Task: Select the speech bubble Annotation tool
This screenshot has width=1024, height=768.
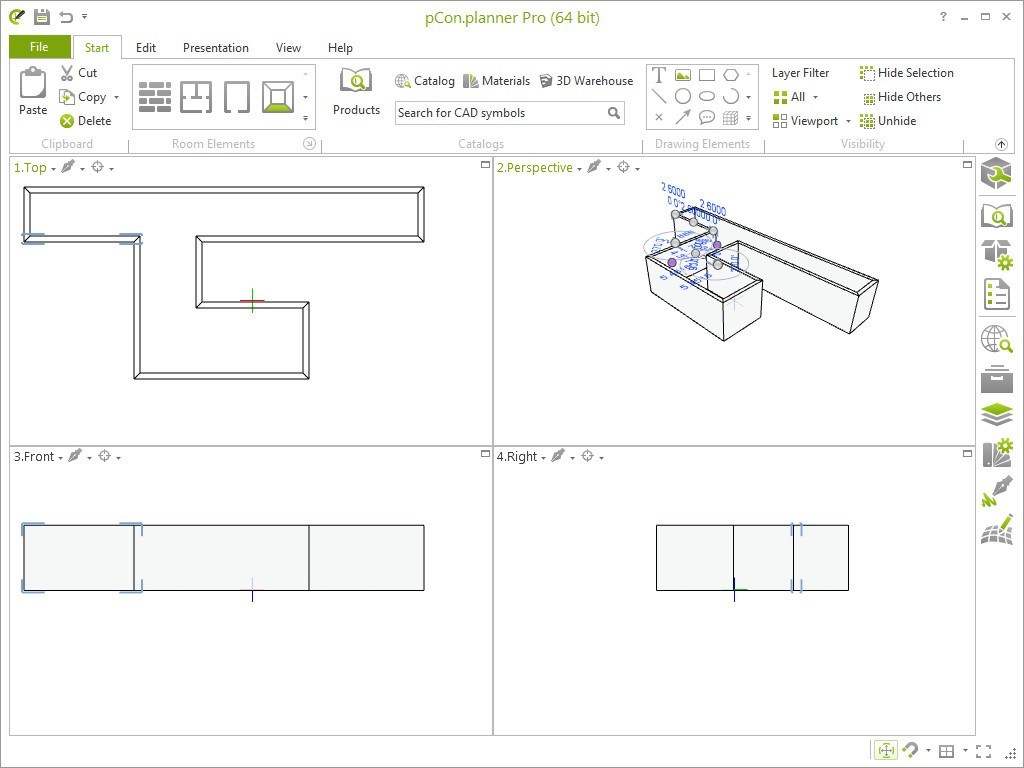Action: [707, 118]
